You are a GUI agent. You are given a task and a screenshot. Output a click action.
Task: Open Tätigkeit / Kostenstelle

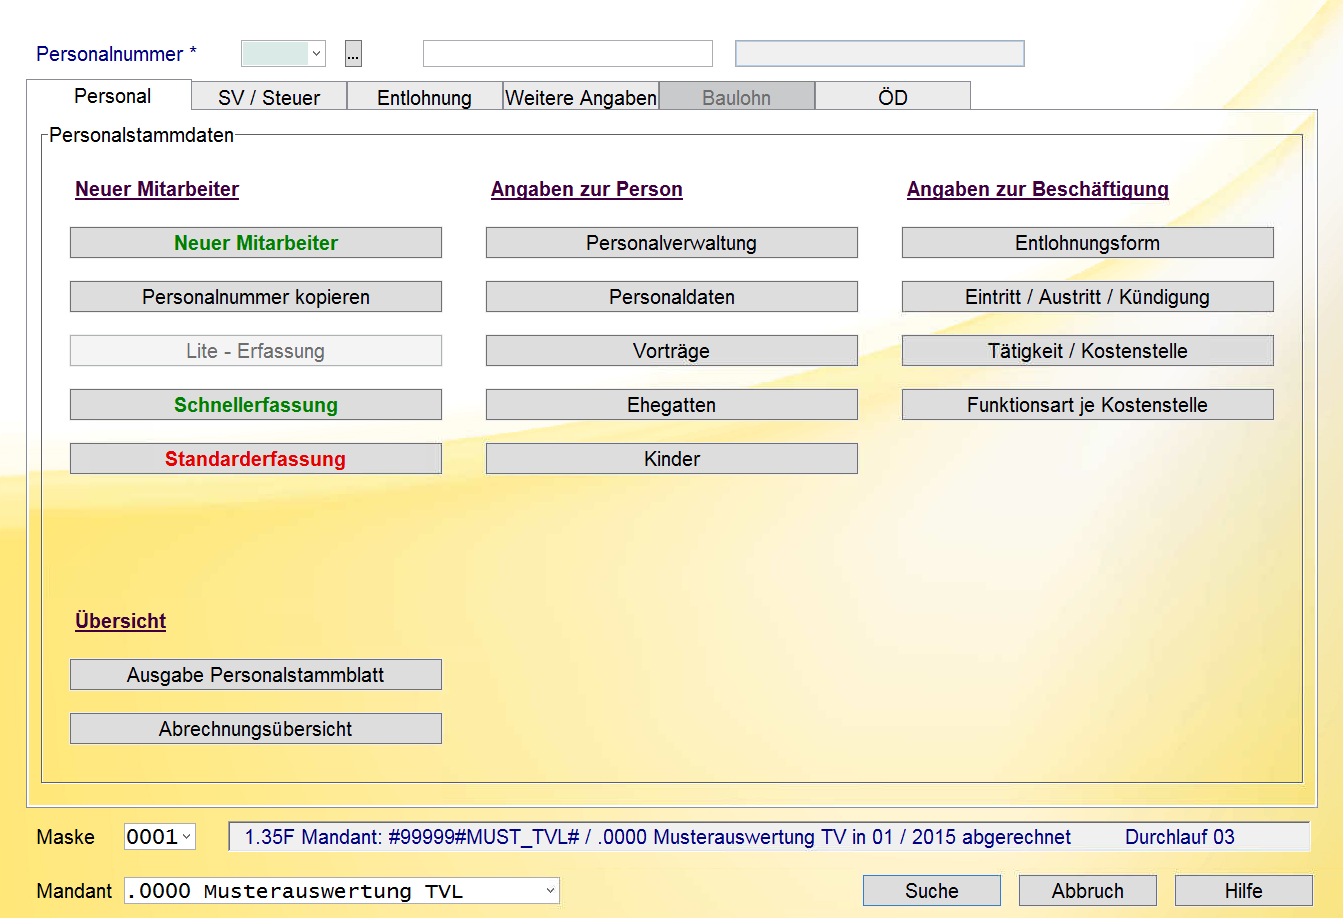point(1088,351)
